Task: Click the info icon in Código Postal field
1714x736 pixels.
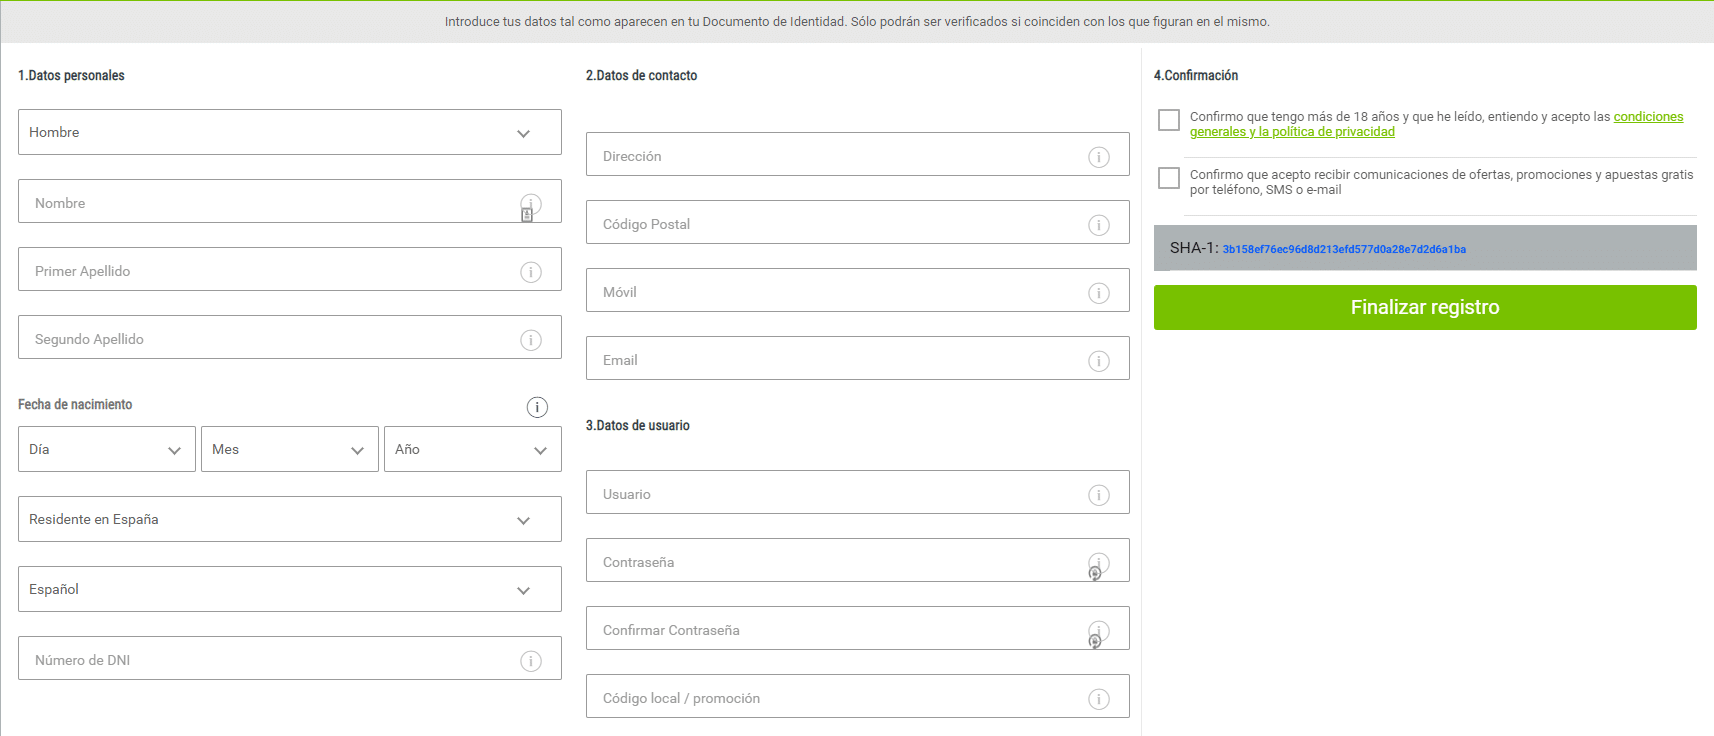Action: pyautogui.click(x=1099, y=225)
